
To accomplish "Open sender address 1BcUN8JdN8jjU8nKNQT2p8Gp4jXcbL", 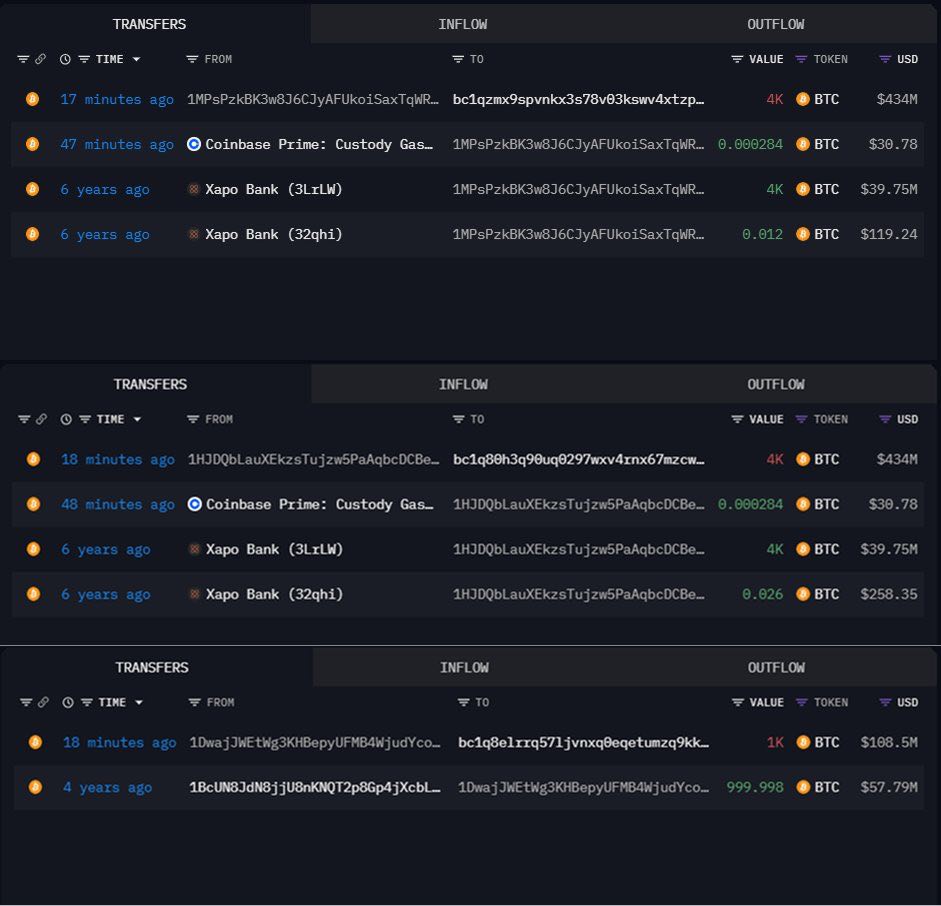I will (314, 787).
